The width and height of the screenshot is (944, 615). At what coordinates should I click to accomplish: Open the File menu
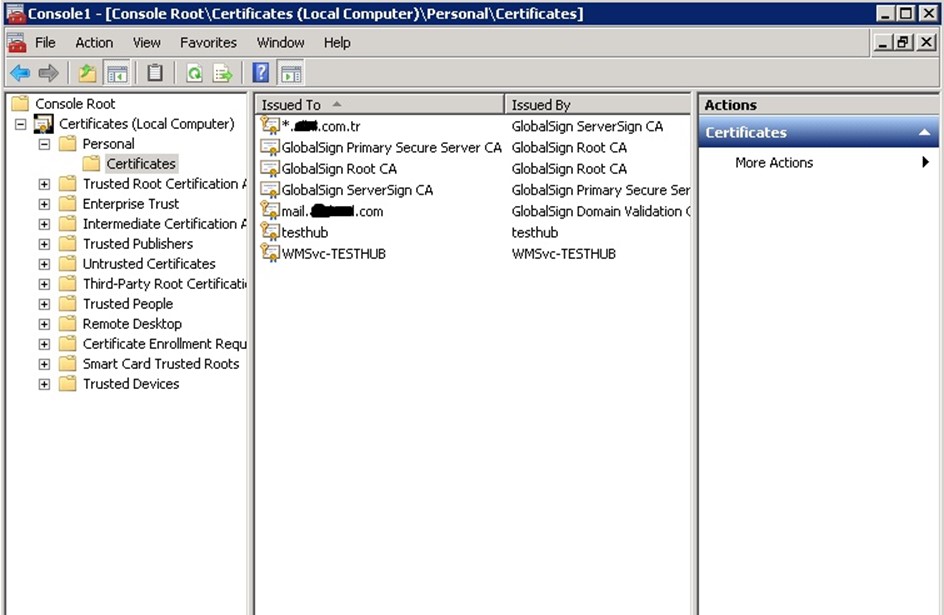pyautogui.click(x=45, y=43)
